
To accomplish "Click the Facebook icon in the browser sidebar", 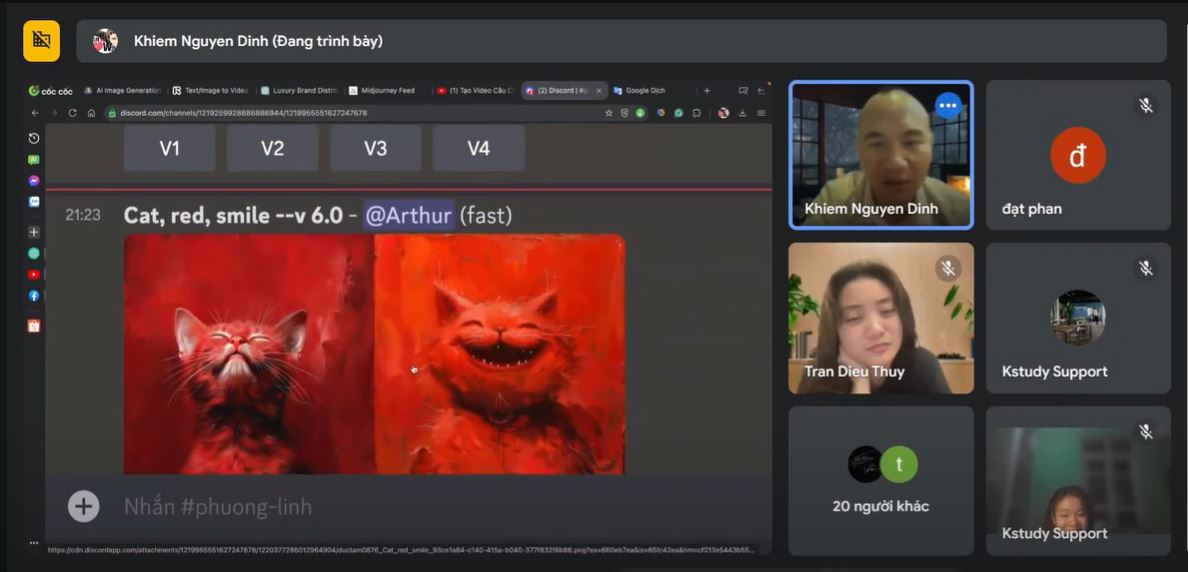I will tap(34, 296).
